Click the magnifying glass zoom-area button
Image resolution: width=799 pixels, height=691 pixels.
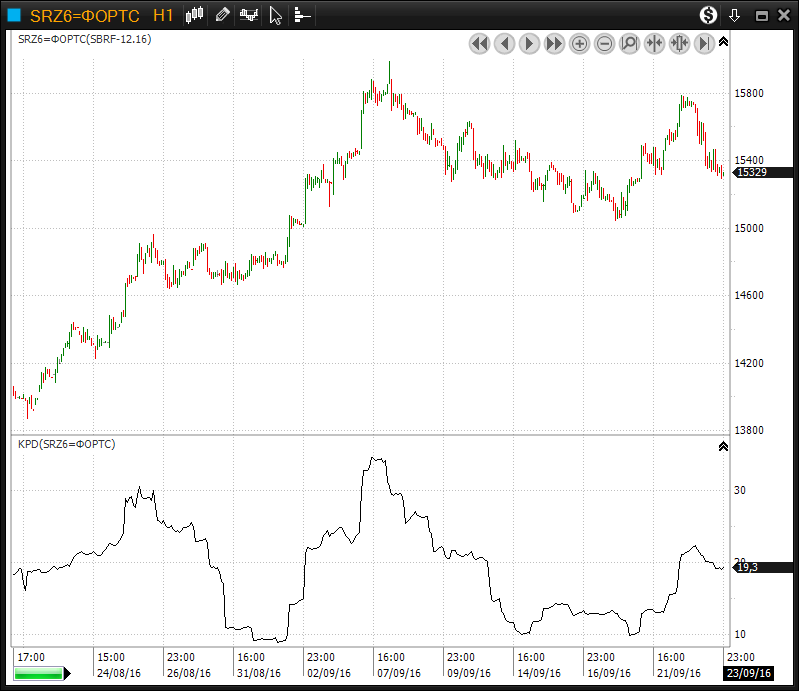click(629, 44)
